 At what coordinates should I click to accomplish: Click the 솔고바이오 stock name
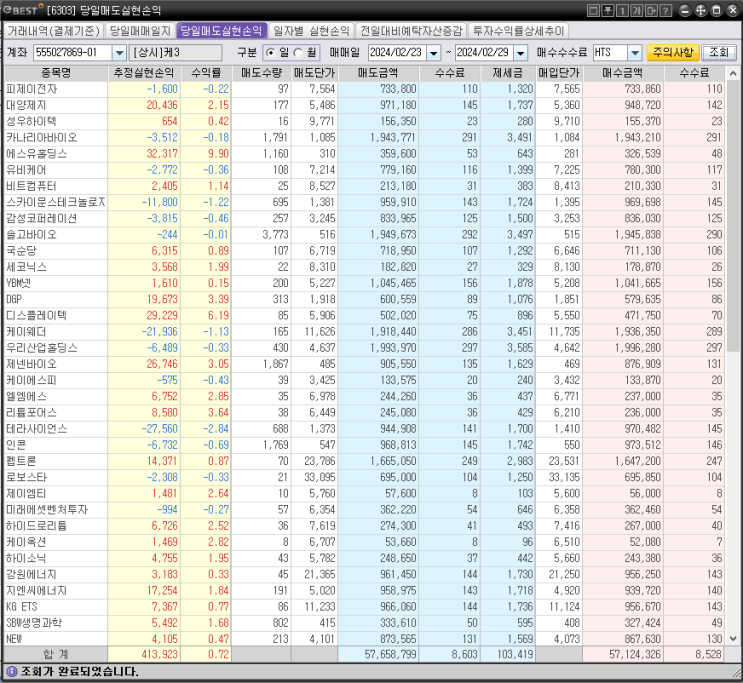tap(31, 235)
